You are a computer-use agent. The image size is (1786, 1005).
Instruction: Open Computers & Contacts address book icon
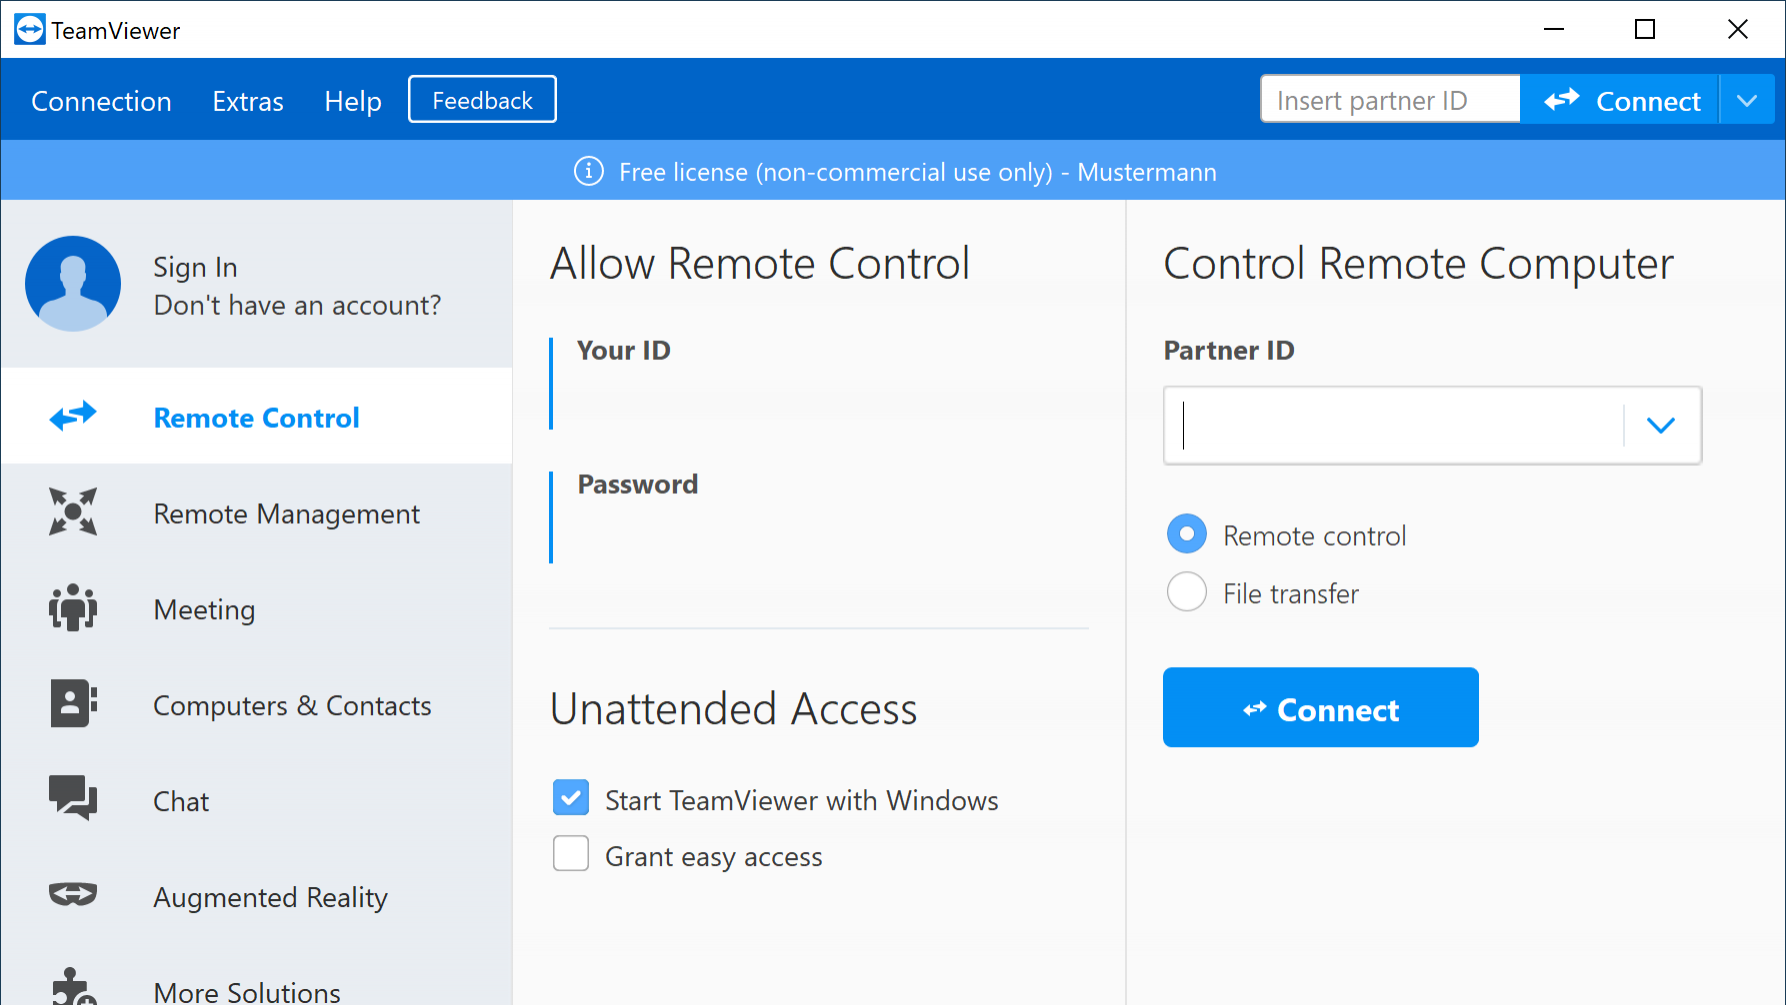coord(73,704)
